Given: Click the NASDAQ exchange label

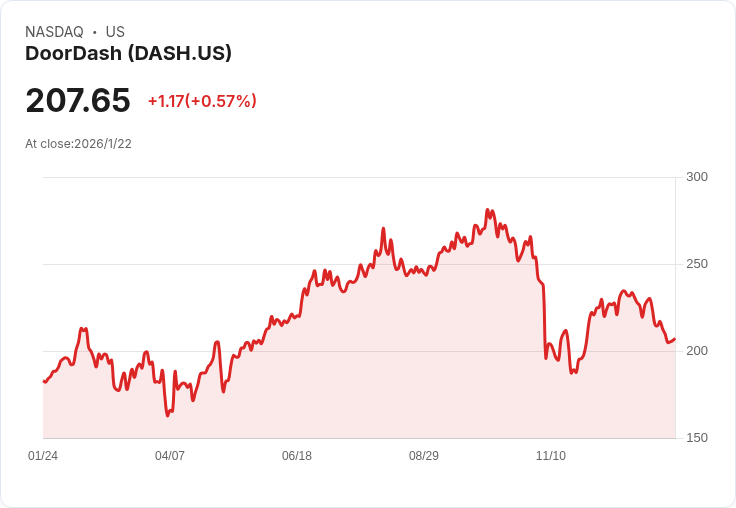Looking at the screenshot, I should [x=54, y=32].
